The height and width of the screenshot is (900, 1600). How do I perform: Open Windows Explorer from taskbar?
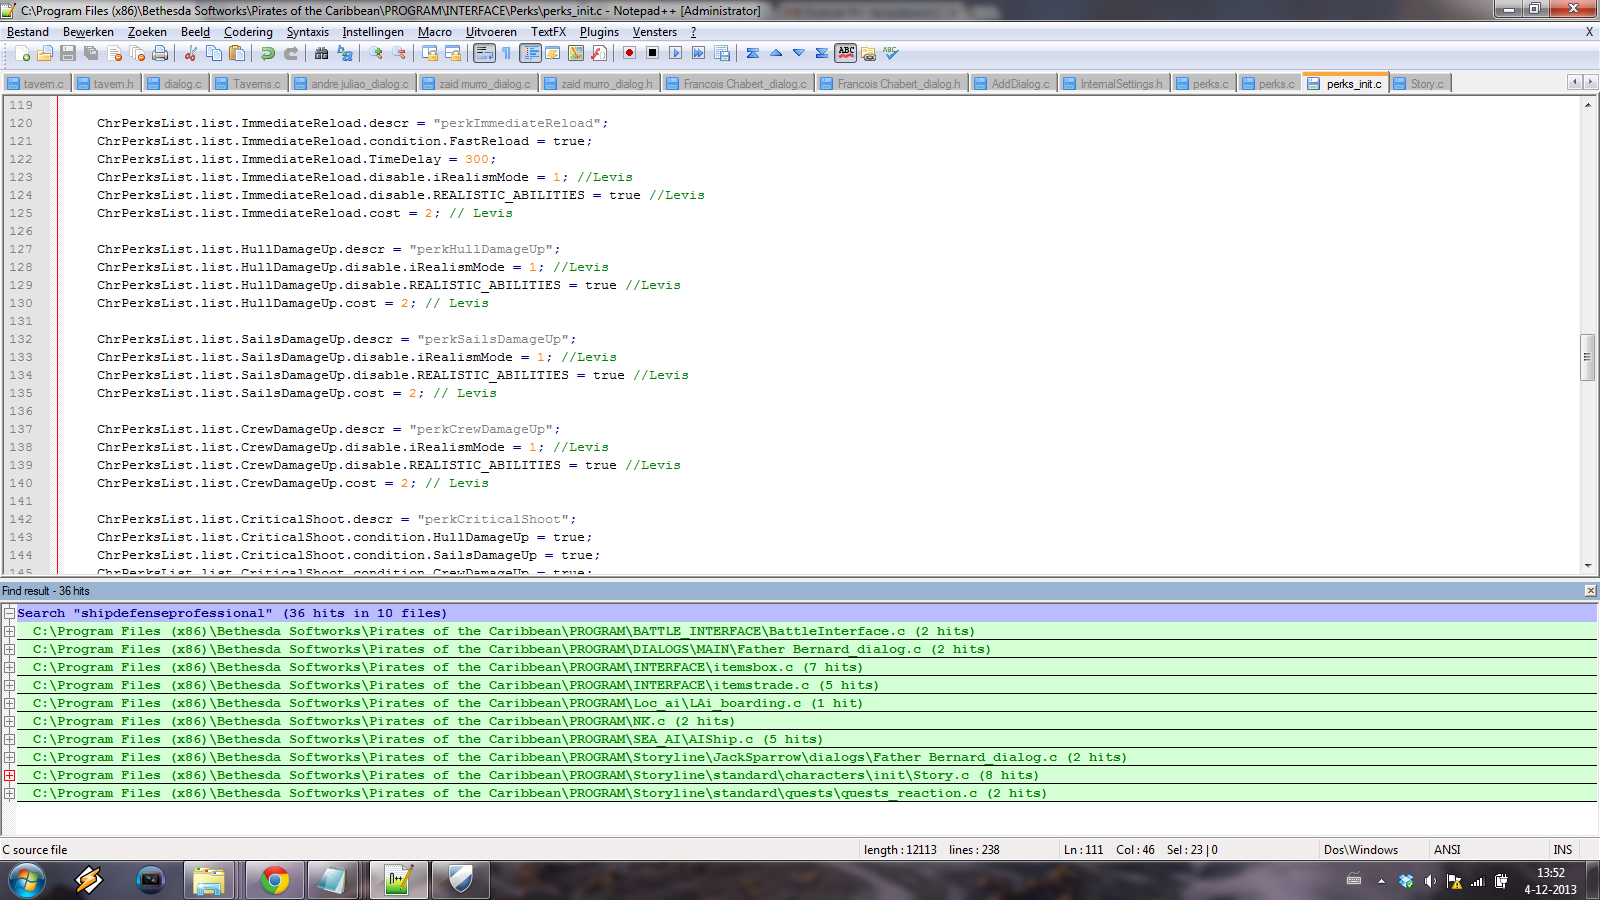209,880
